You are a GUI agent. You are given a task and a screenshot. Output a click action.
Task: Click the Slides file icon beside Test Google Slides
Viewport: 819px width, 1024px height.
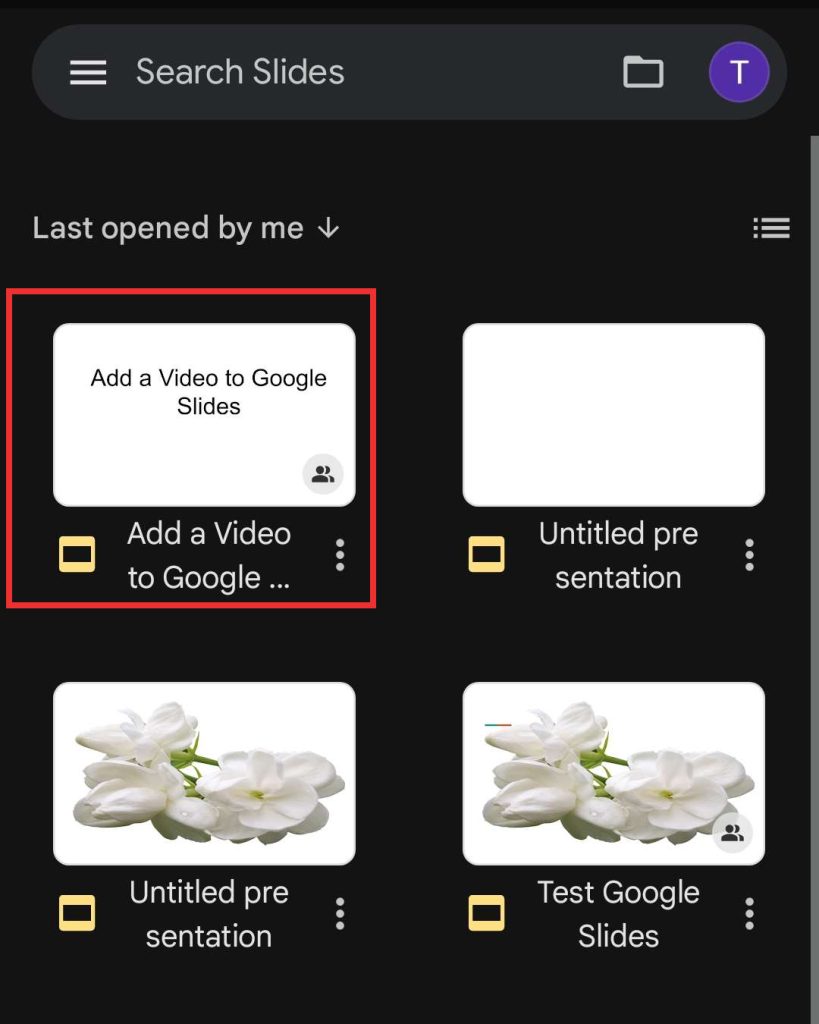pos(486,913)
